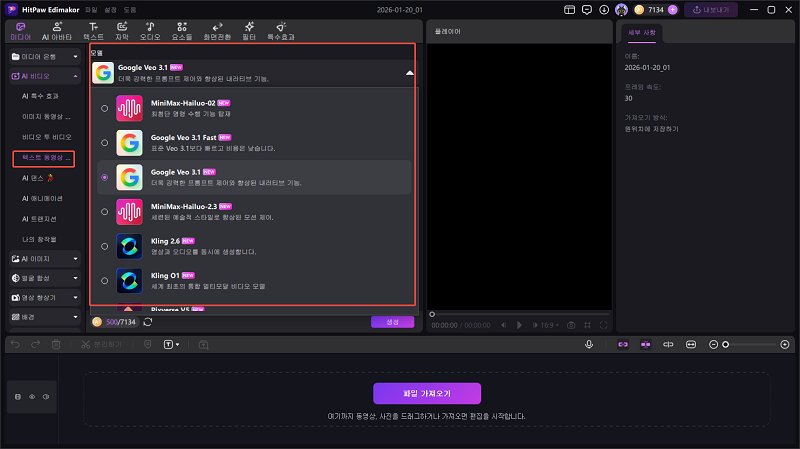Toggle the track mute speaker icon
Screen dimensions: 800x449
(x=46, y=396)
